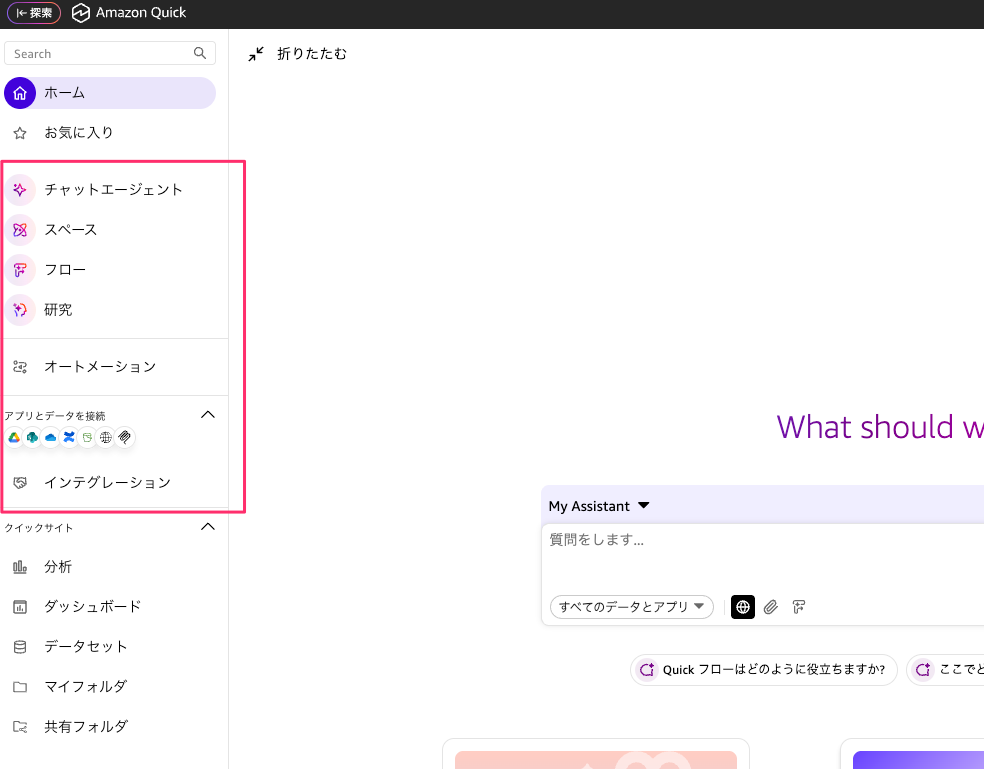Click the 探索 button in the top bar
Viewport: 984px width, 769px height.
34,13
